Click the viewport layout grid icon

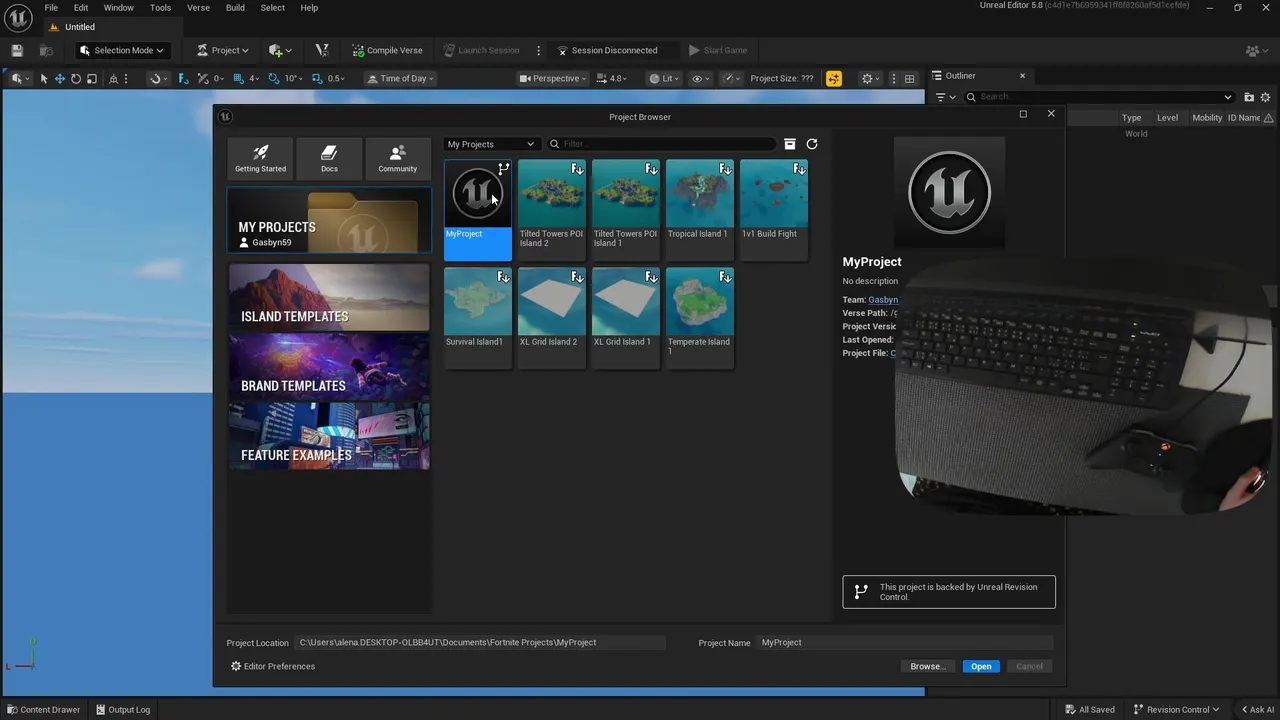(909, 78)
